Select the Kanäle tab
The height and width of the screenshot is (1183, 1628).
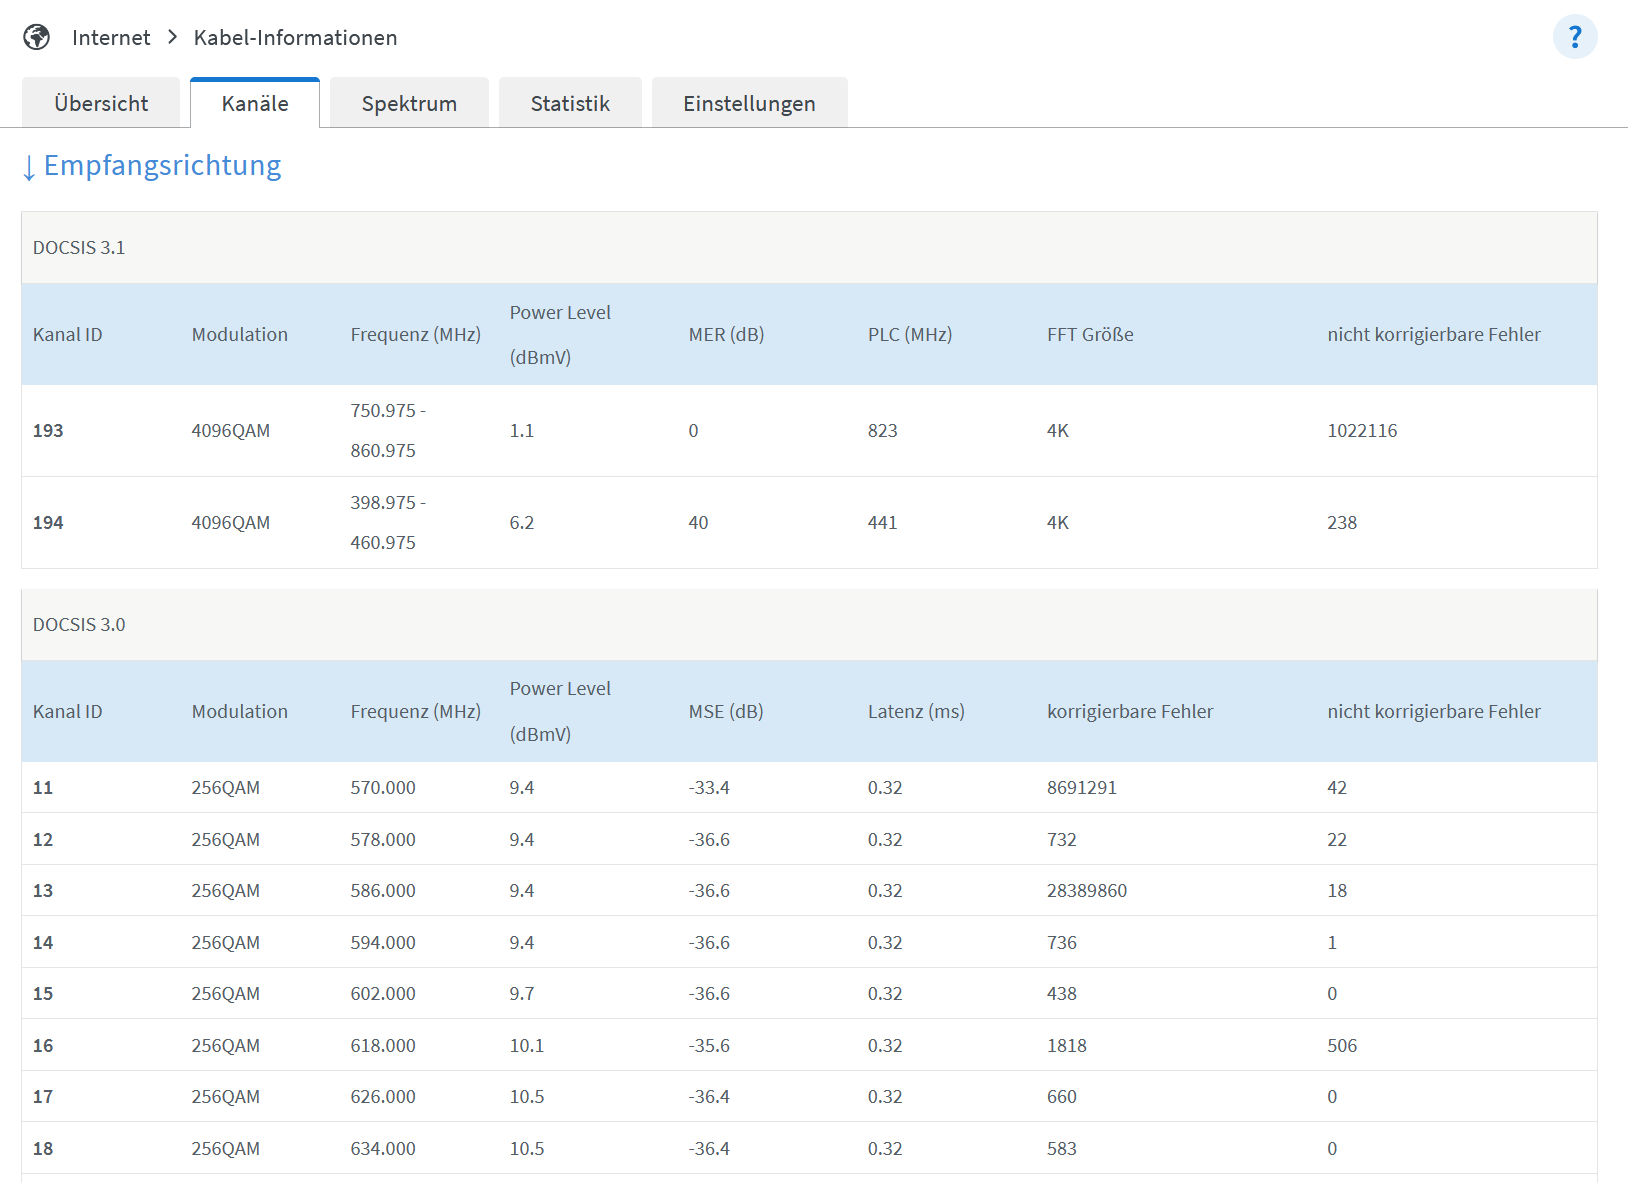point(255,103)
